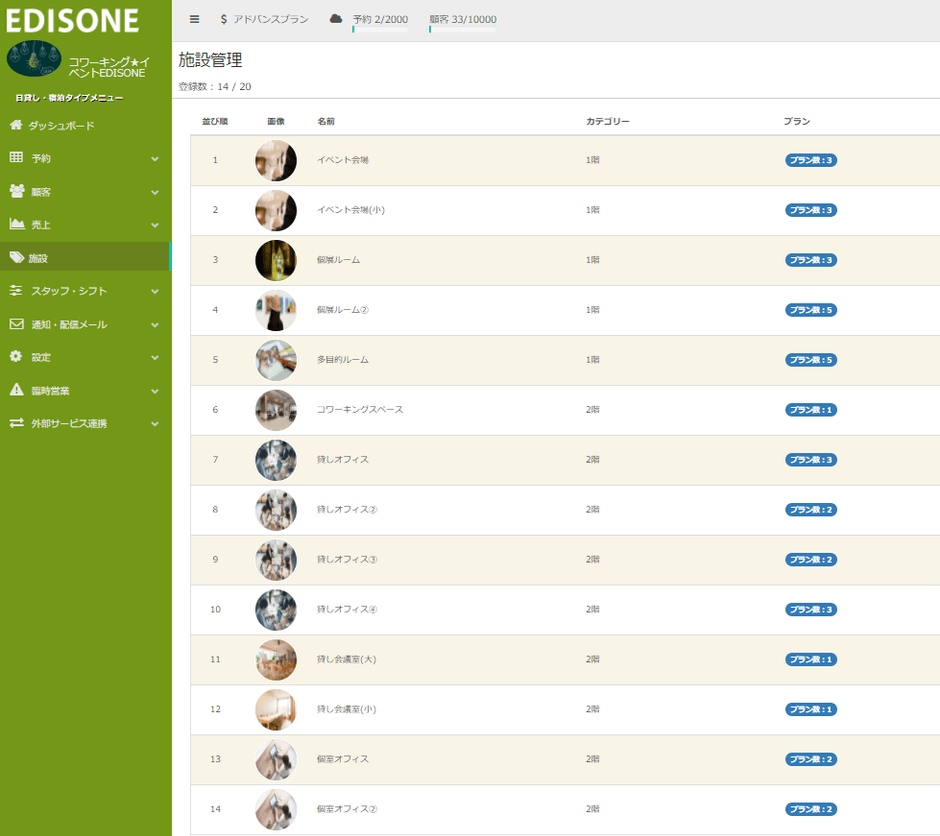Click the 予約 table icon in sidebar
Viewport: 940px width, 836px height.
16,158
